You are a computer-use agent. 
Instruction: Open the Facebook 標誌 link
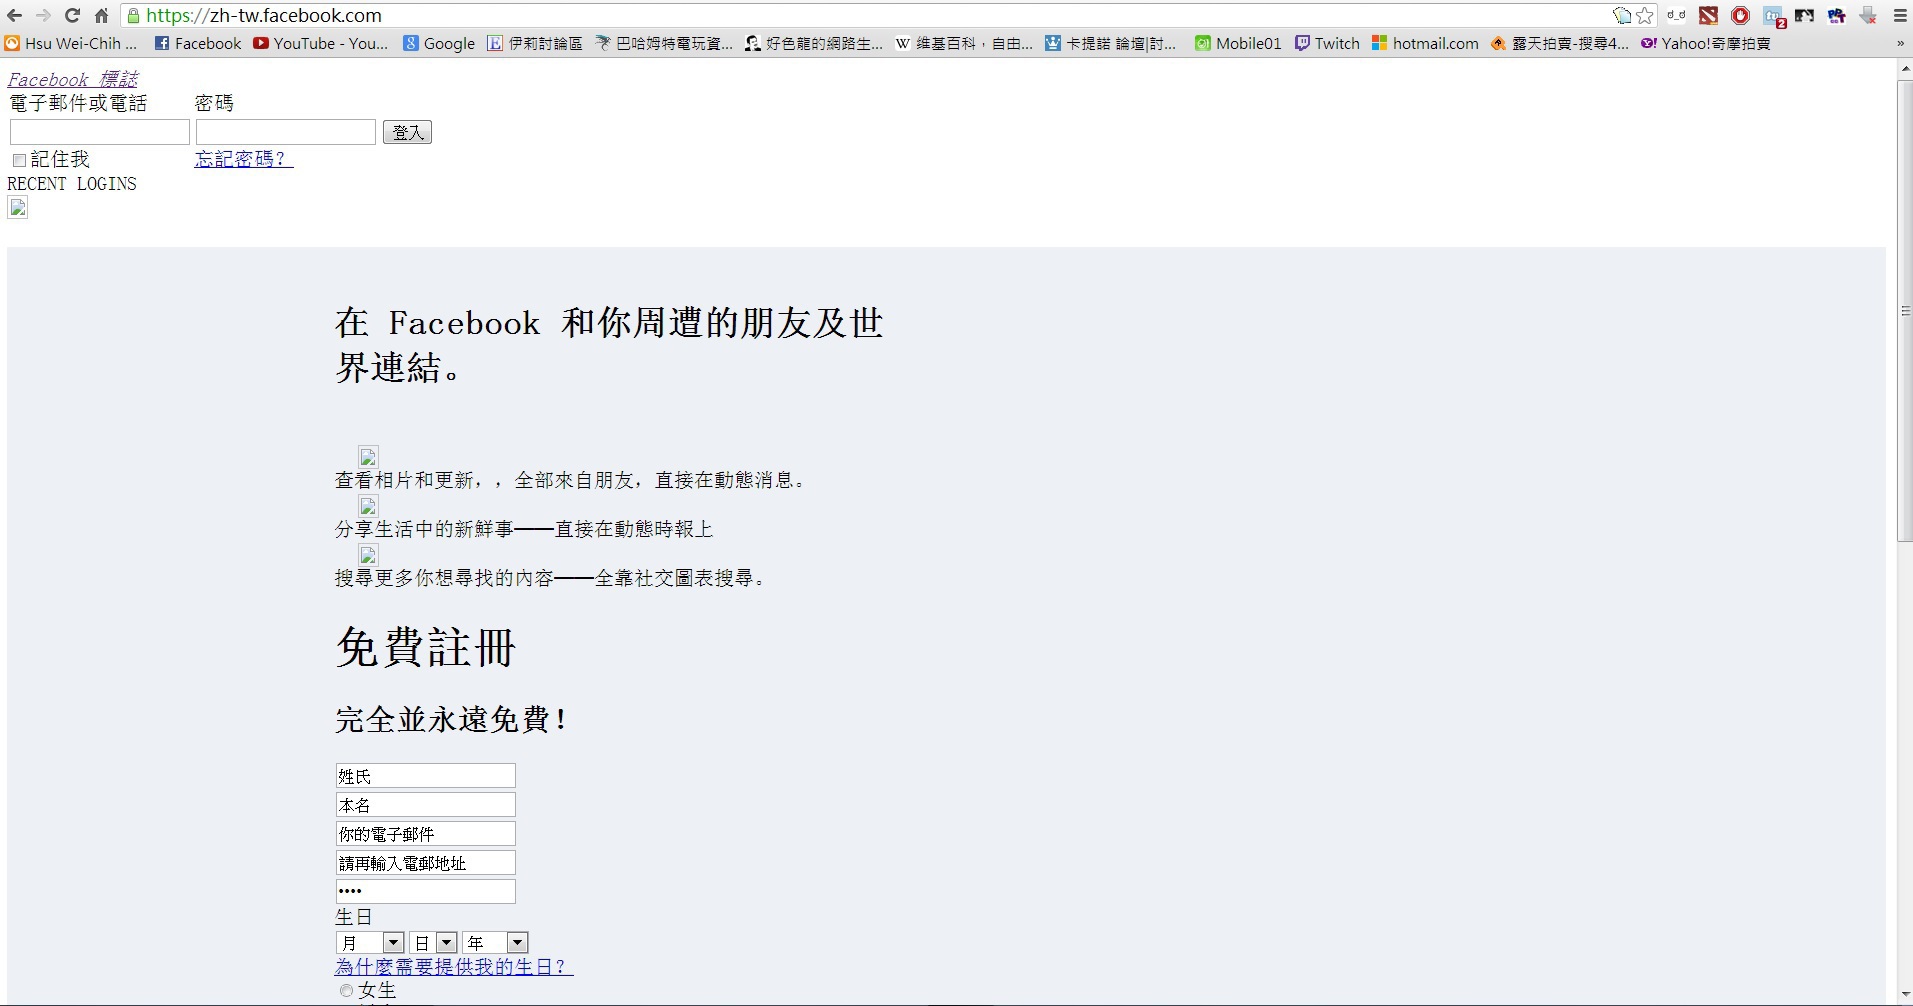[73, 79]
